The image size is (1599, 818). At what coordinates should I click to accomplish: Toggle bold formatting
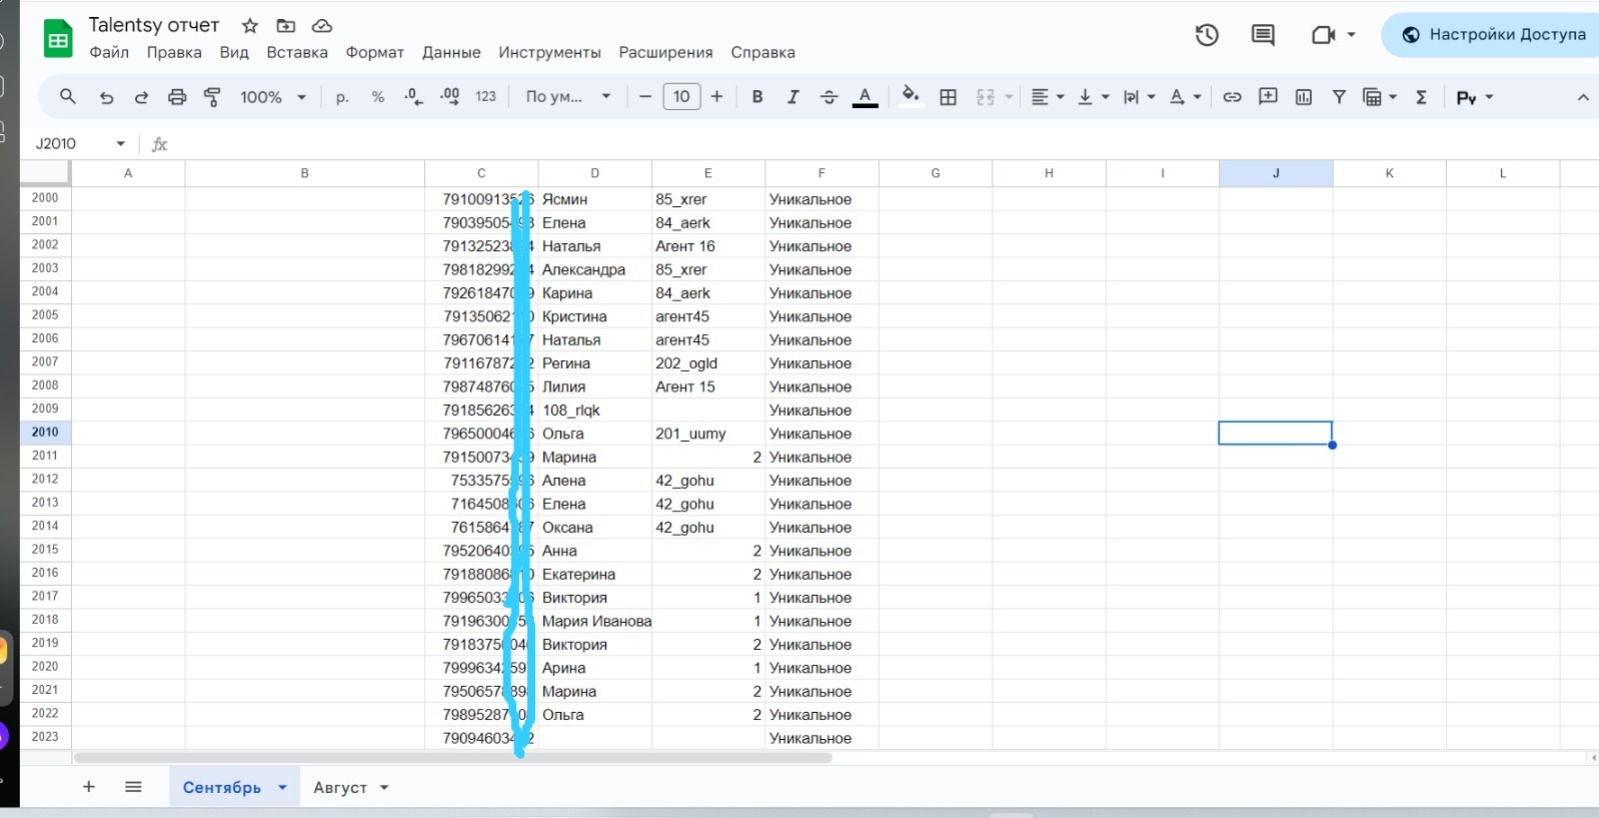coord(757,97)
